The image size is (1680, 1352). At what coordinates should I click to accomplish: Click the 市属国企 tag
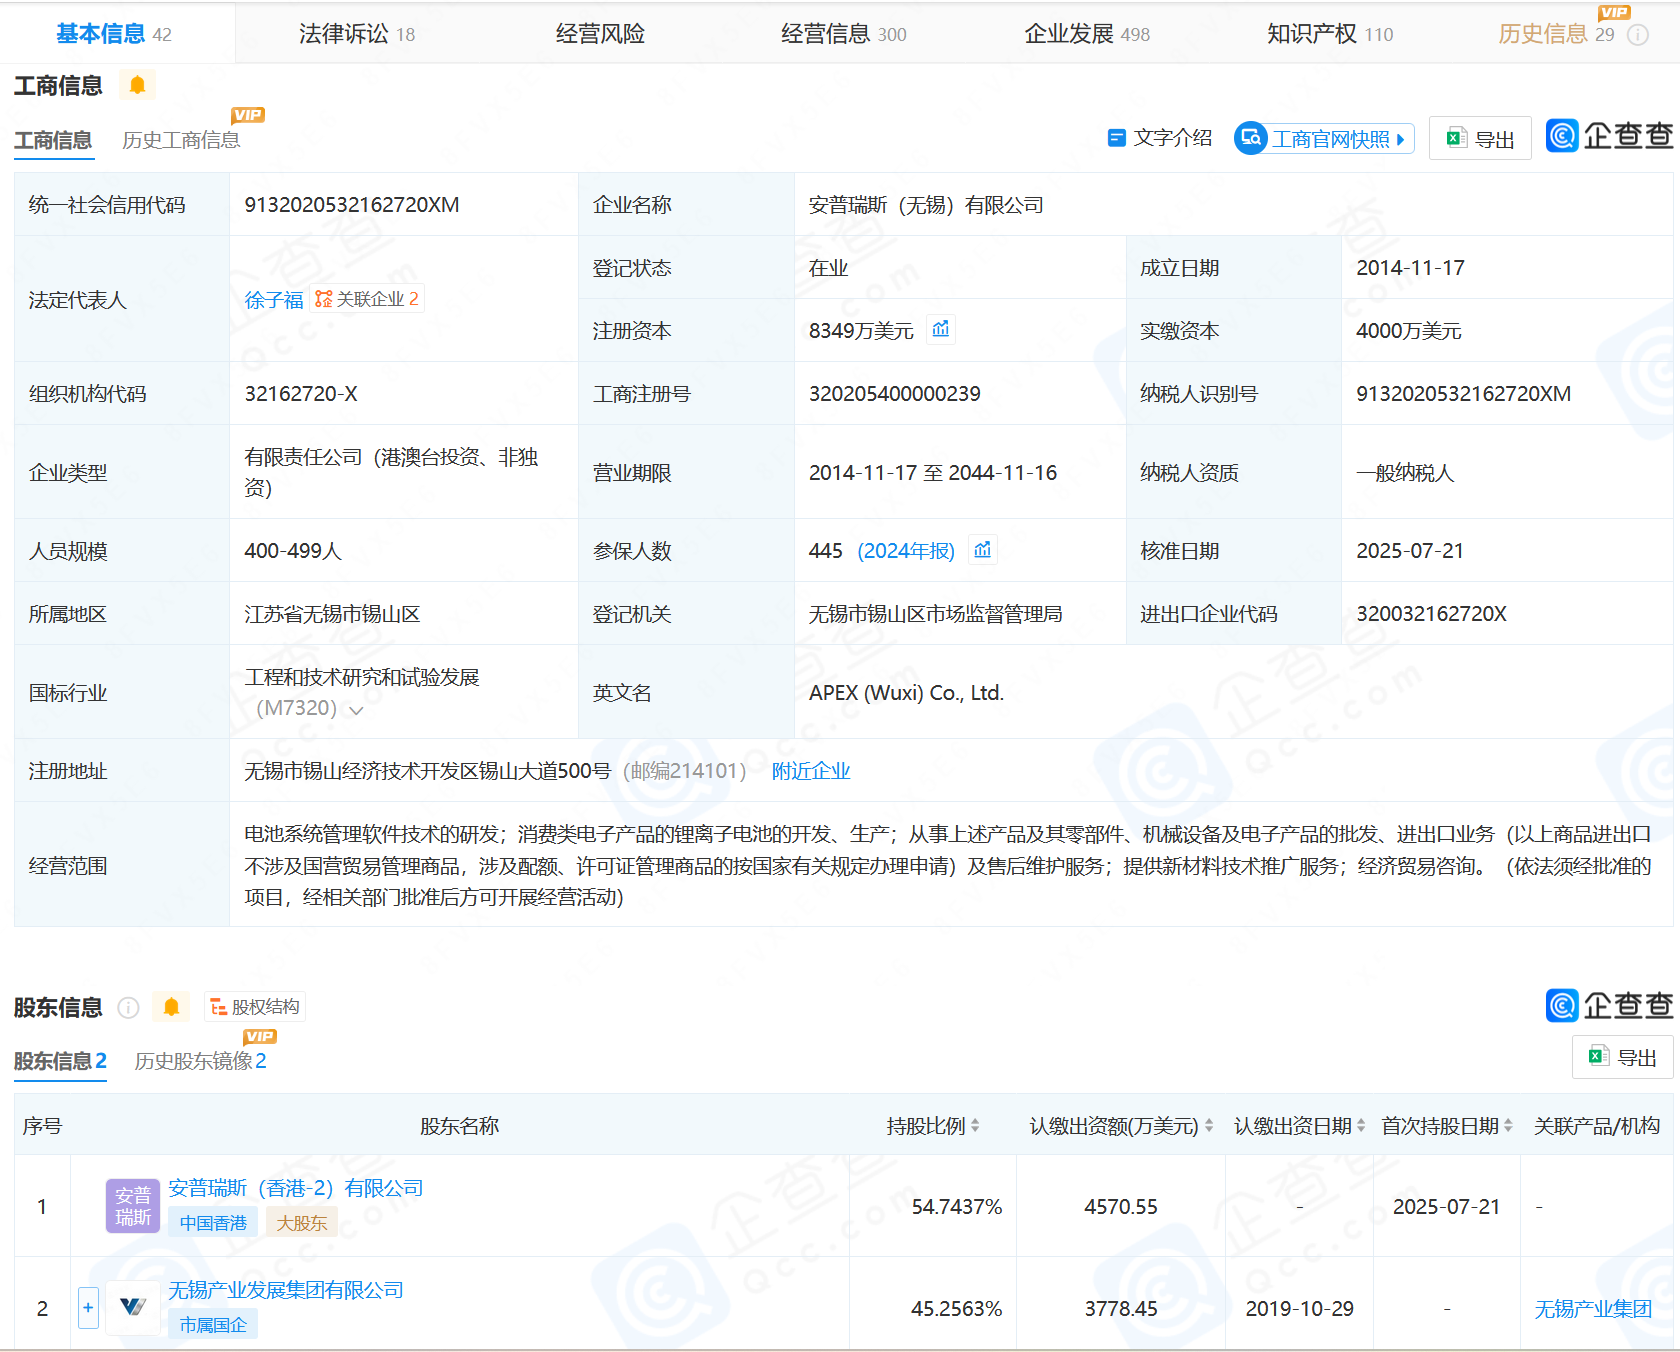213,1324
